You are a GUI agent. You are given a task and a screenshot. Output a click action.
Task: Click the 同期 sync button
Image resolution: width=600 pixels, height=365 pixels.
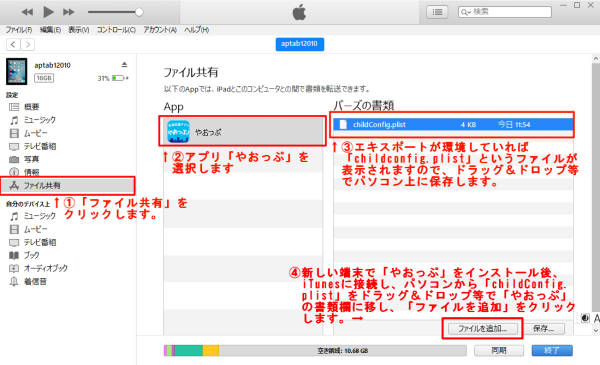coord(499,350)
